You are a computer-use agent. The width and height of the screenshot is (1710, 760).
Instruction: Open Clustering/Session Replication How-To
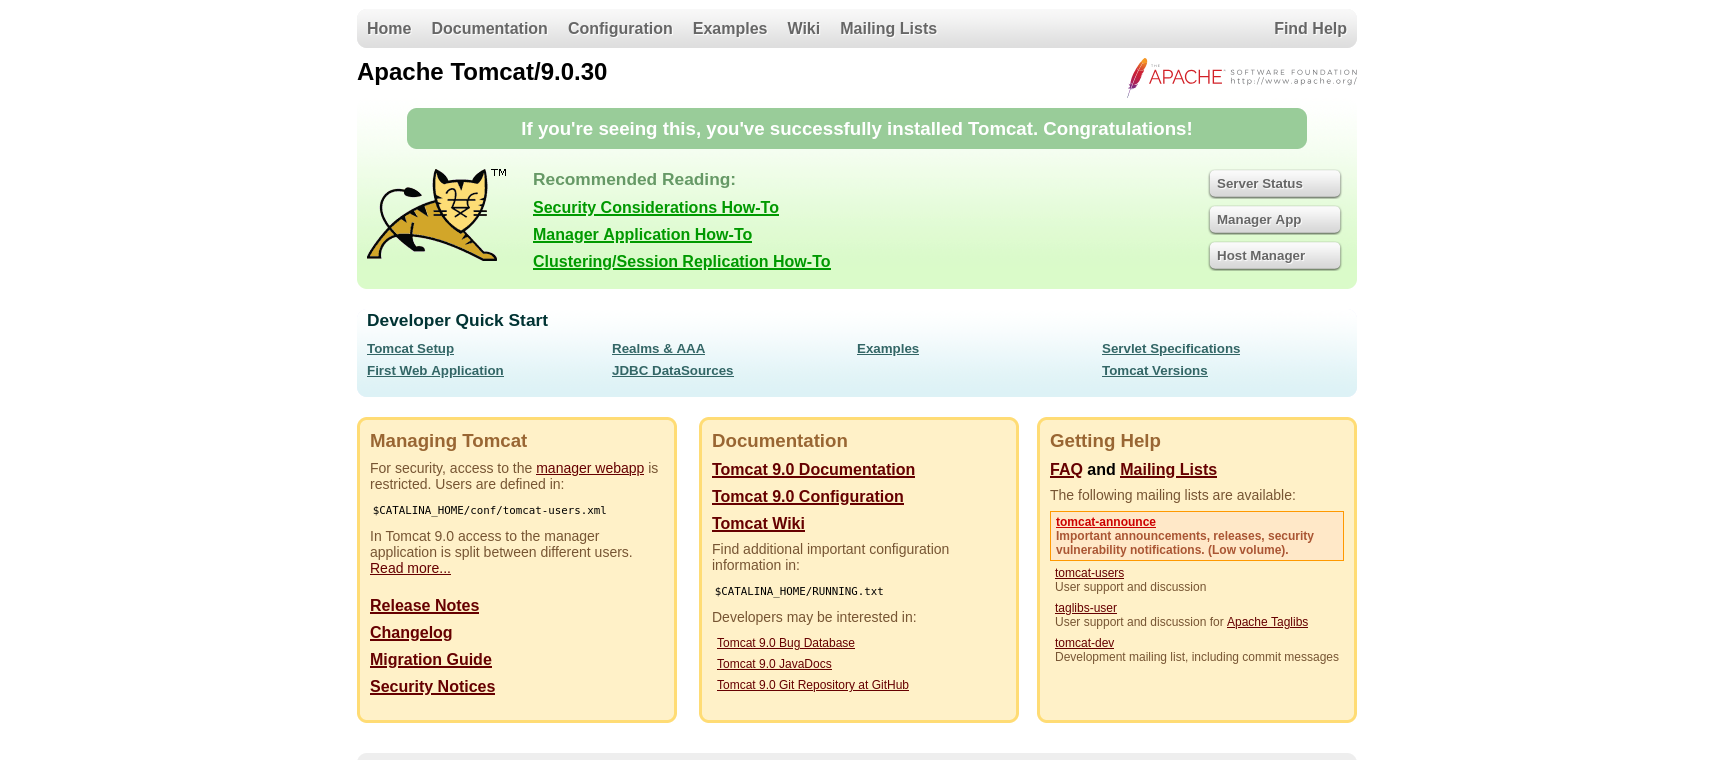[x=681, y=262]
